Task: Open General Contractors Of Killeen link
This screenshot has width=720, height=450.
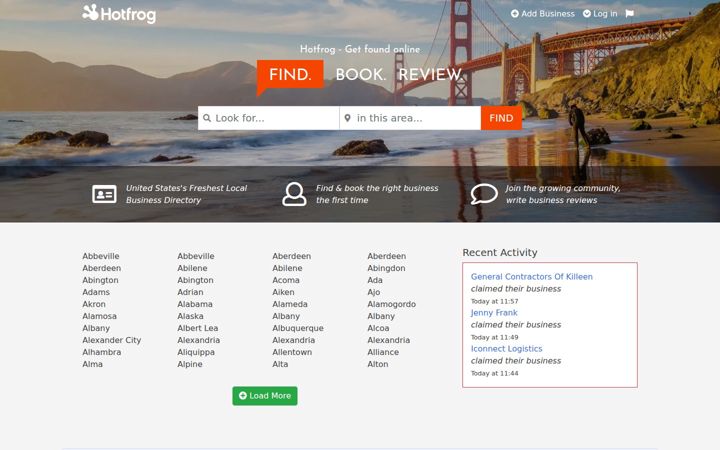Action: 532,276
